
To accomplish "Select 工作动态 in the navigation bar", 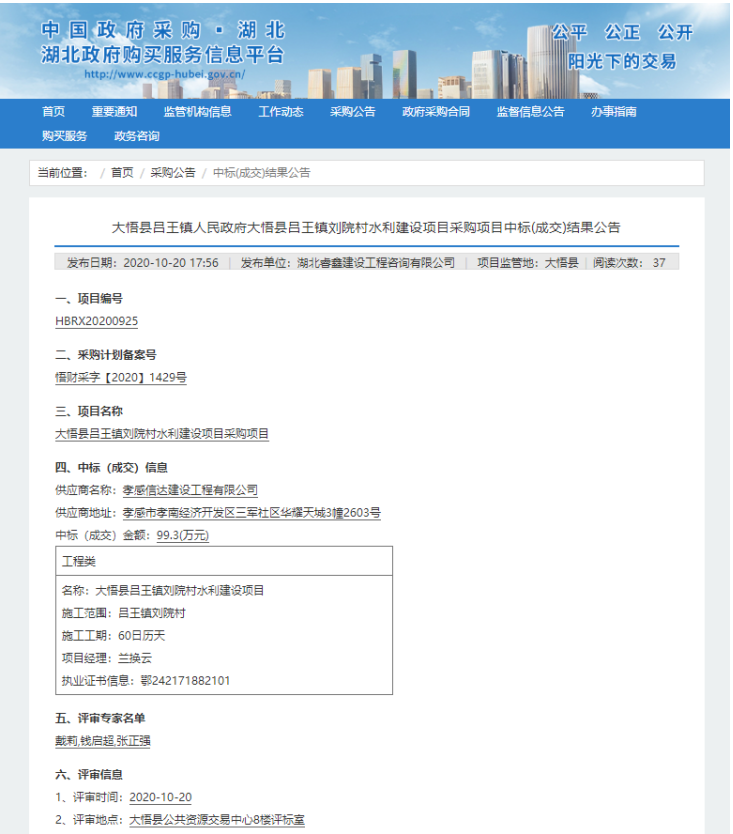I will 280,112.
